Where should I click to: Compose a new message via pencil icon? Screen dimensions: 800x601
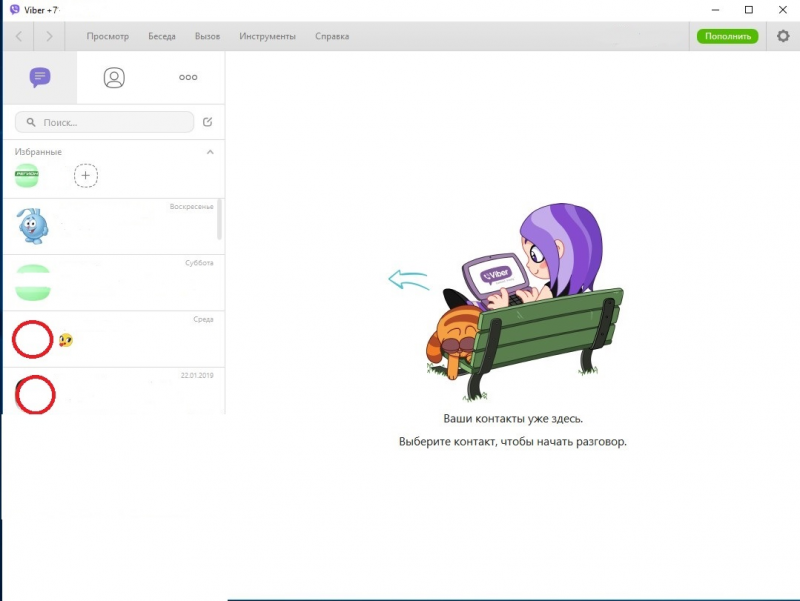tap(209, 121)
